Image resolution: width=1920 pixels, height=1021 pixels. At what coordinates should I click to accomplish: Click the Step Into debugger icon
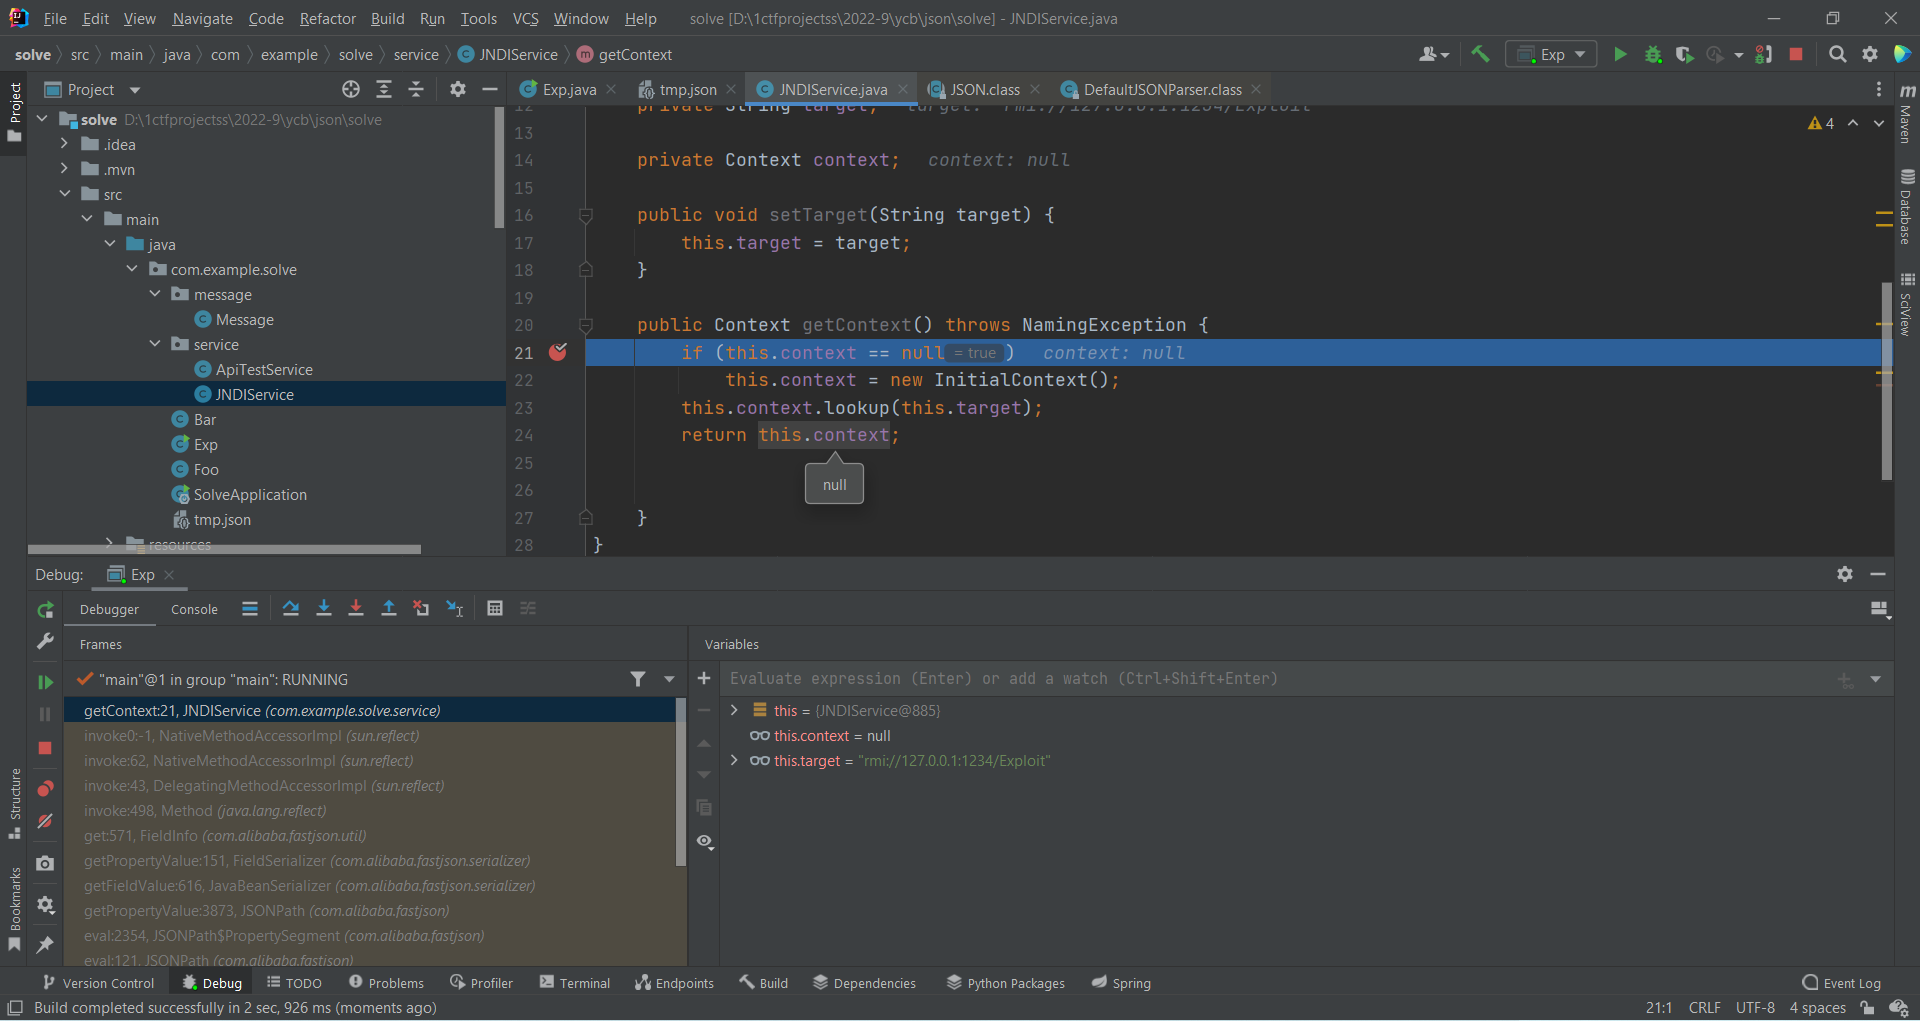(324, 608)
